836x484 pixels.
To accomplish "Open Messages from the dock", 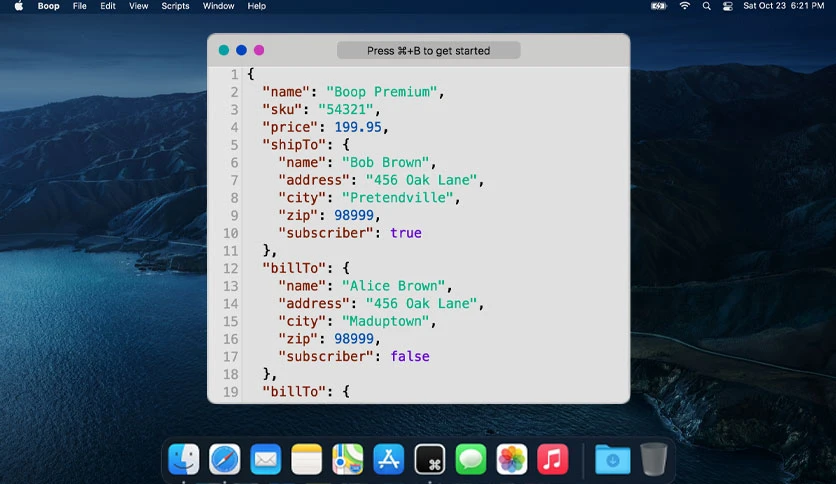I will [471, 459].
